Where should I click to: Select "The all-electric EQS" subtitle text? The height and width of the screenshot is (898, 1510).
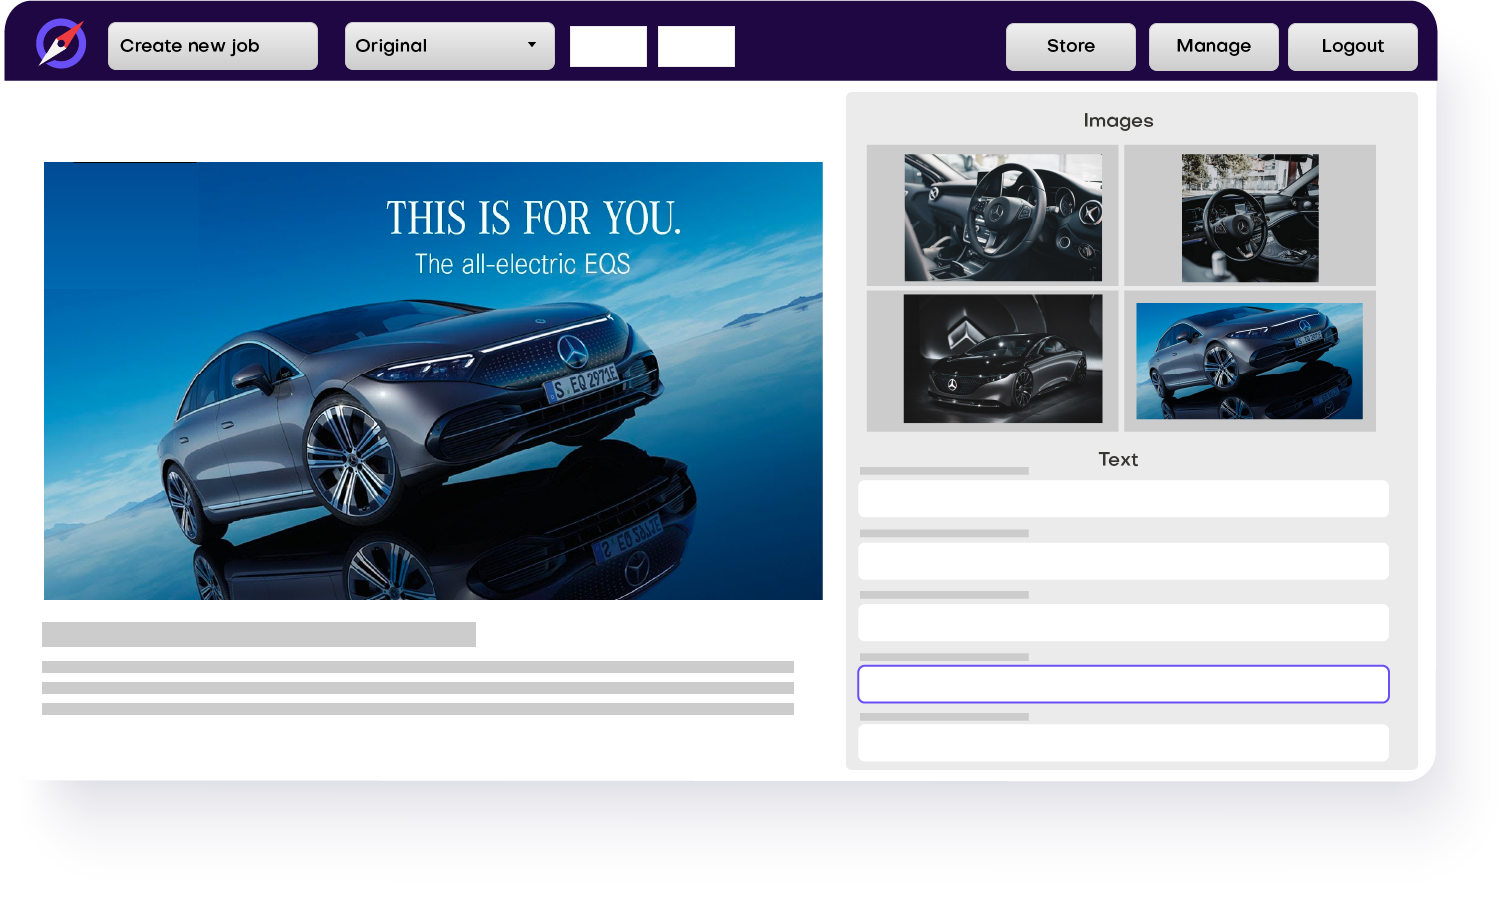click(x=522, y=264)
